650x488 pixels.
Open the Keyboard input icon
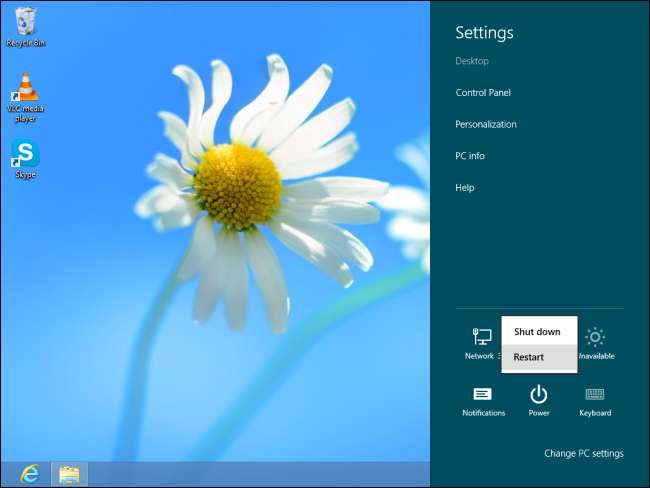pyautogui.click(x=595, y=401)
